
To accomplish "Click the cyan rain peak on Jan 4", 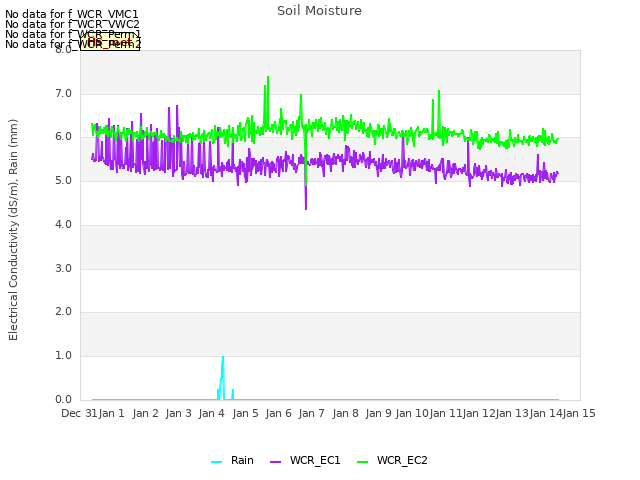I will coord(223,358).
